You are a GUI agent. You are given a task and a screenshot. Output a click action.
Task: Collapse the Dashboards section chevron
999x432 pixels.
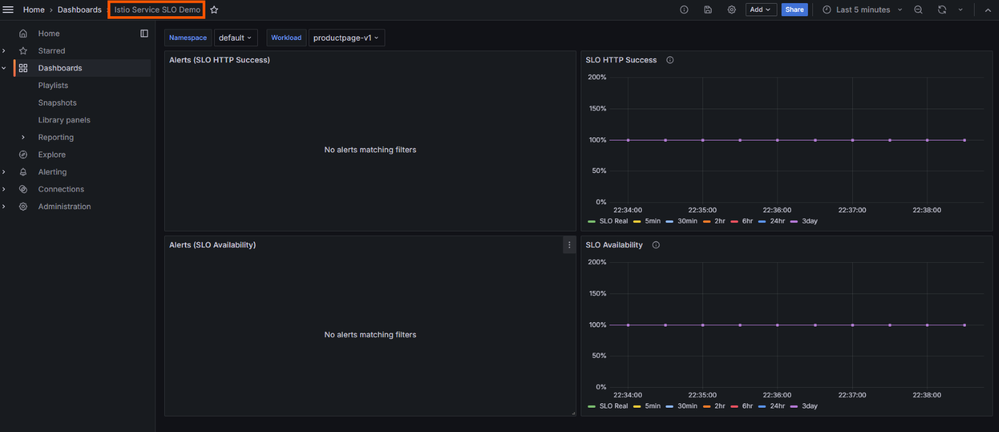coord(4,68)
